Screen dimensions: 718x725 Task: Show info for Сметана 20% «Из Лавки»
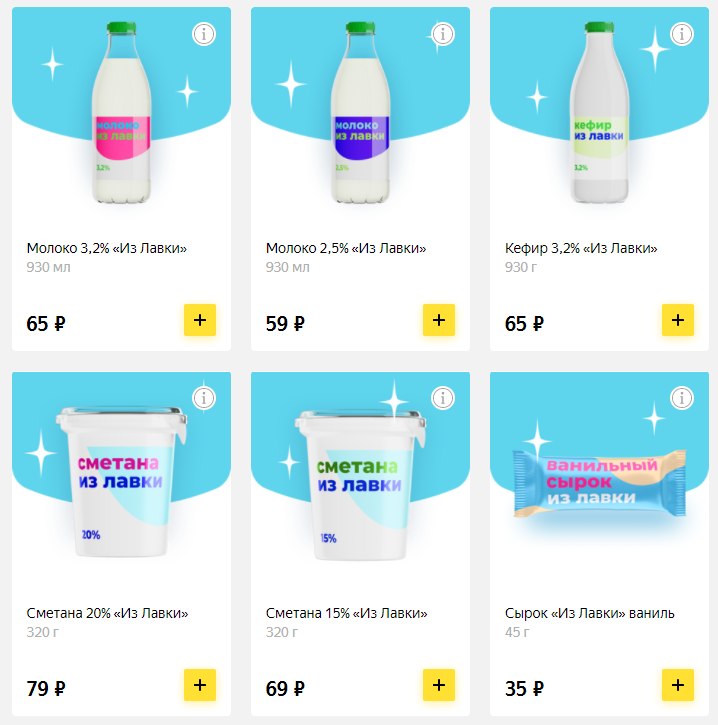point(204,398)
